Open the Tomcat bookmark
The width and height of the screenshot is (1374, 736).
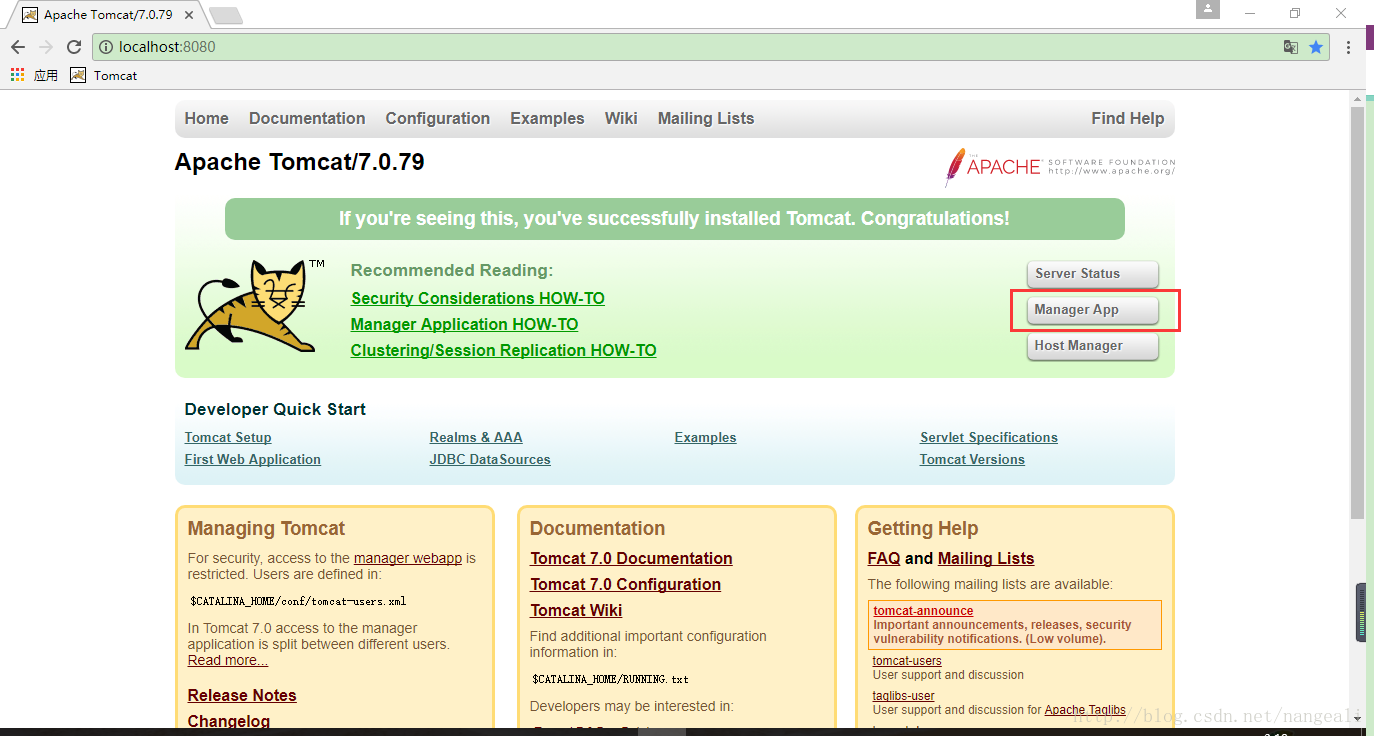[104, 75]
